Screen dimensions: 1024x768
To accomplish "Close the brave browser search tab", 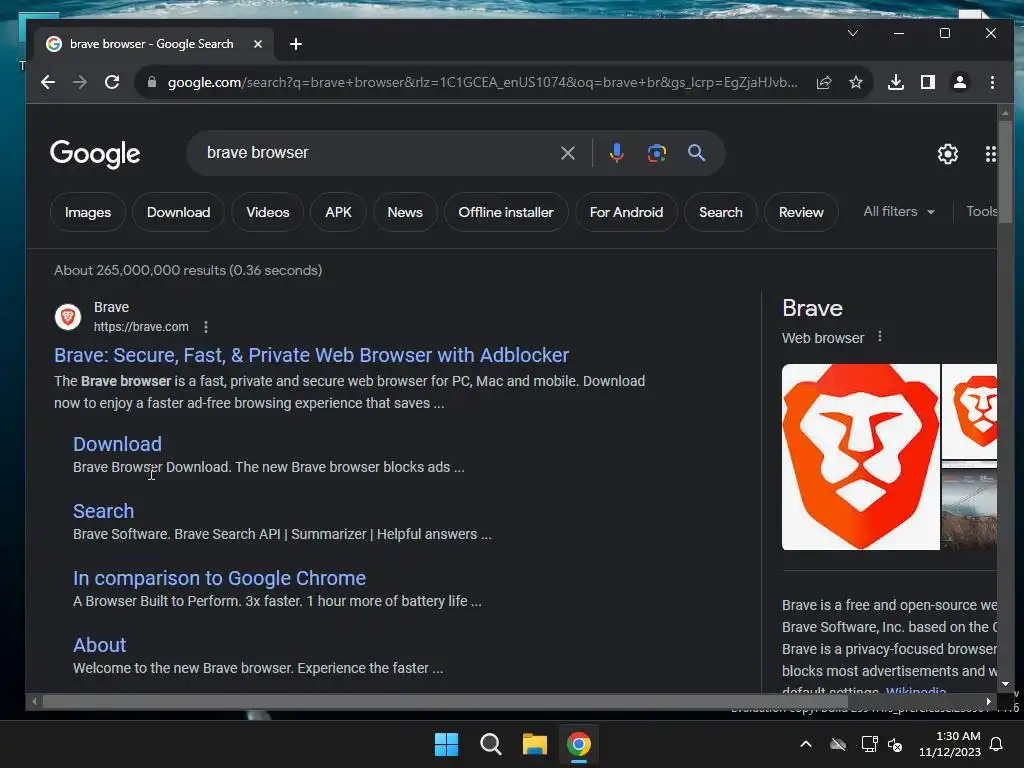I will point(258,44).
